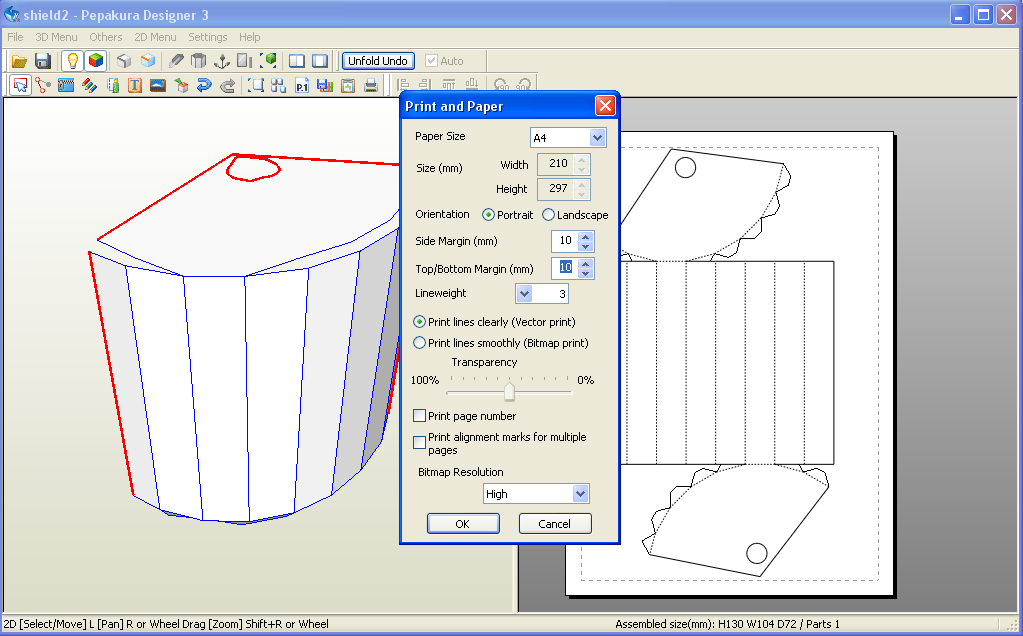The image size is (1023, 636).
Task: Decrease Top/Bottom Margin with down arrow
Action: [x=585, y=273]
